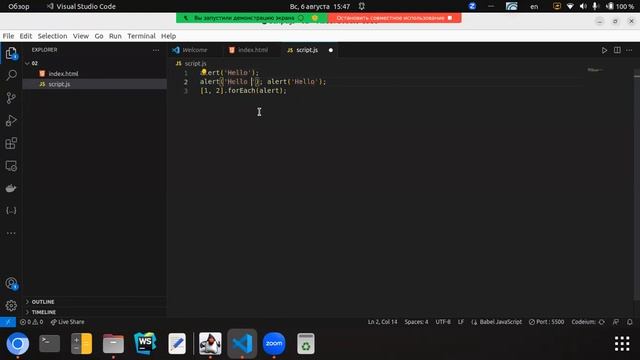Open Terminal from the dock

point(49,343)
